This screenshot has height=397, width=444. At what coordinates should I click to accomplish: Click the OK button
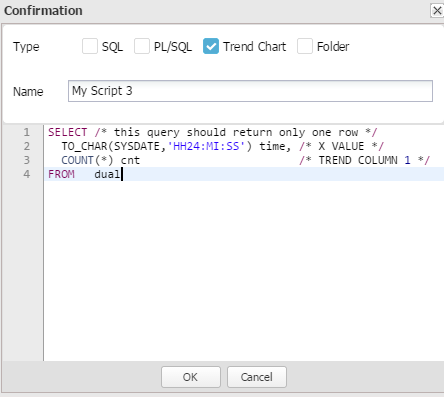coord(191,377)
